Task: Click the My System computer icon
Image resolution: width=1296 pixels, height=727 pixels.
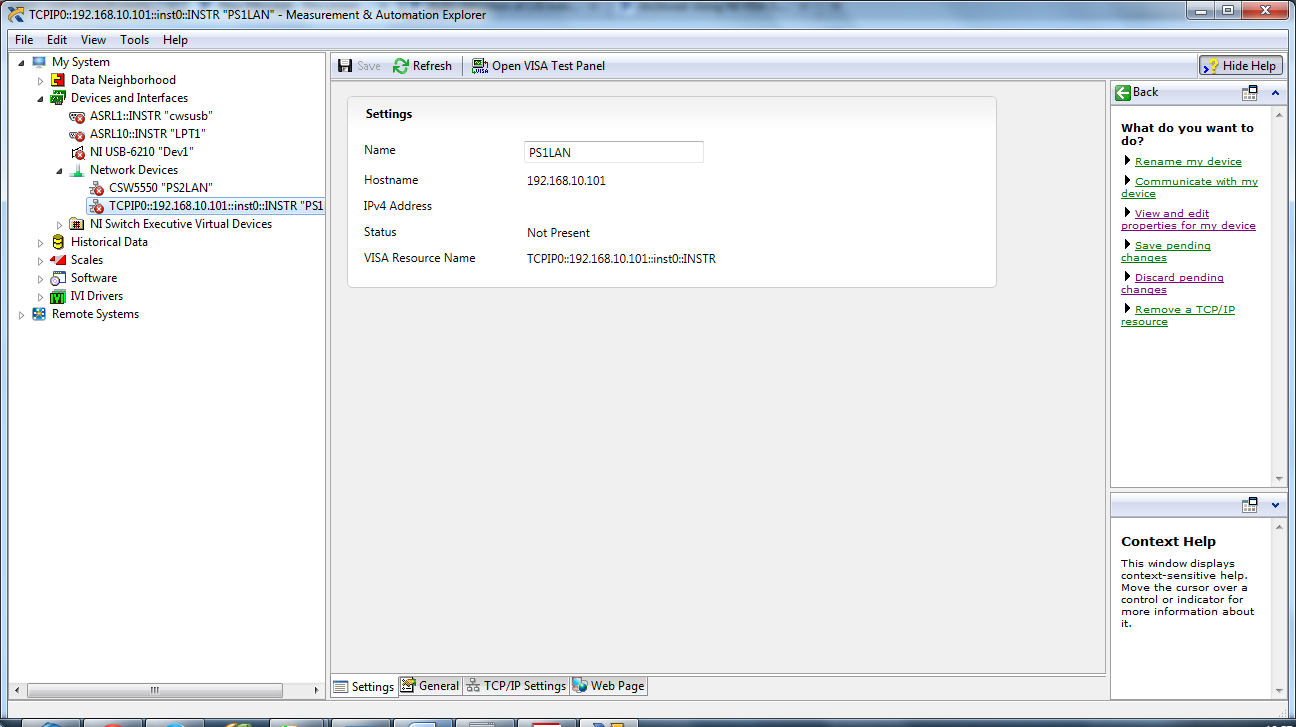Action: click(x=39, y=62)
